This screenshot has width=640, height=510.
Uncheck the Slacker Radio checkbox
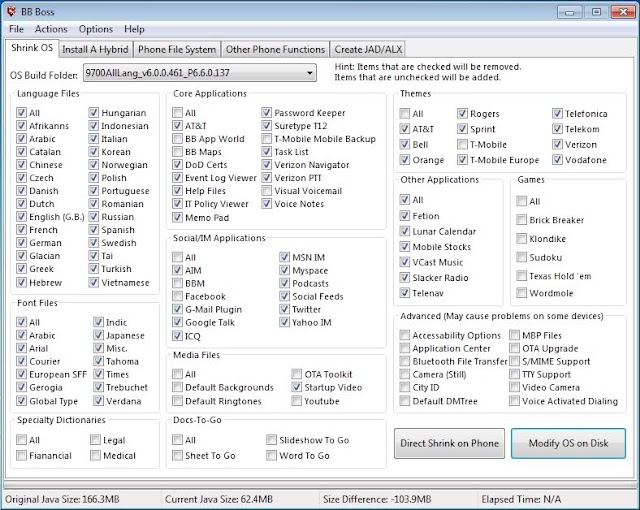pos(404,277)
